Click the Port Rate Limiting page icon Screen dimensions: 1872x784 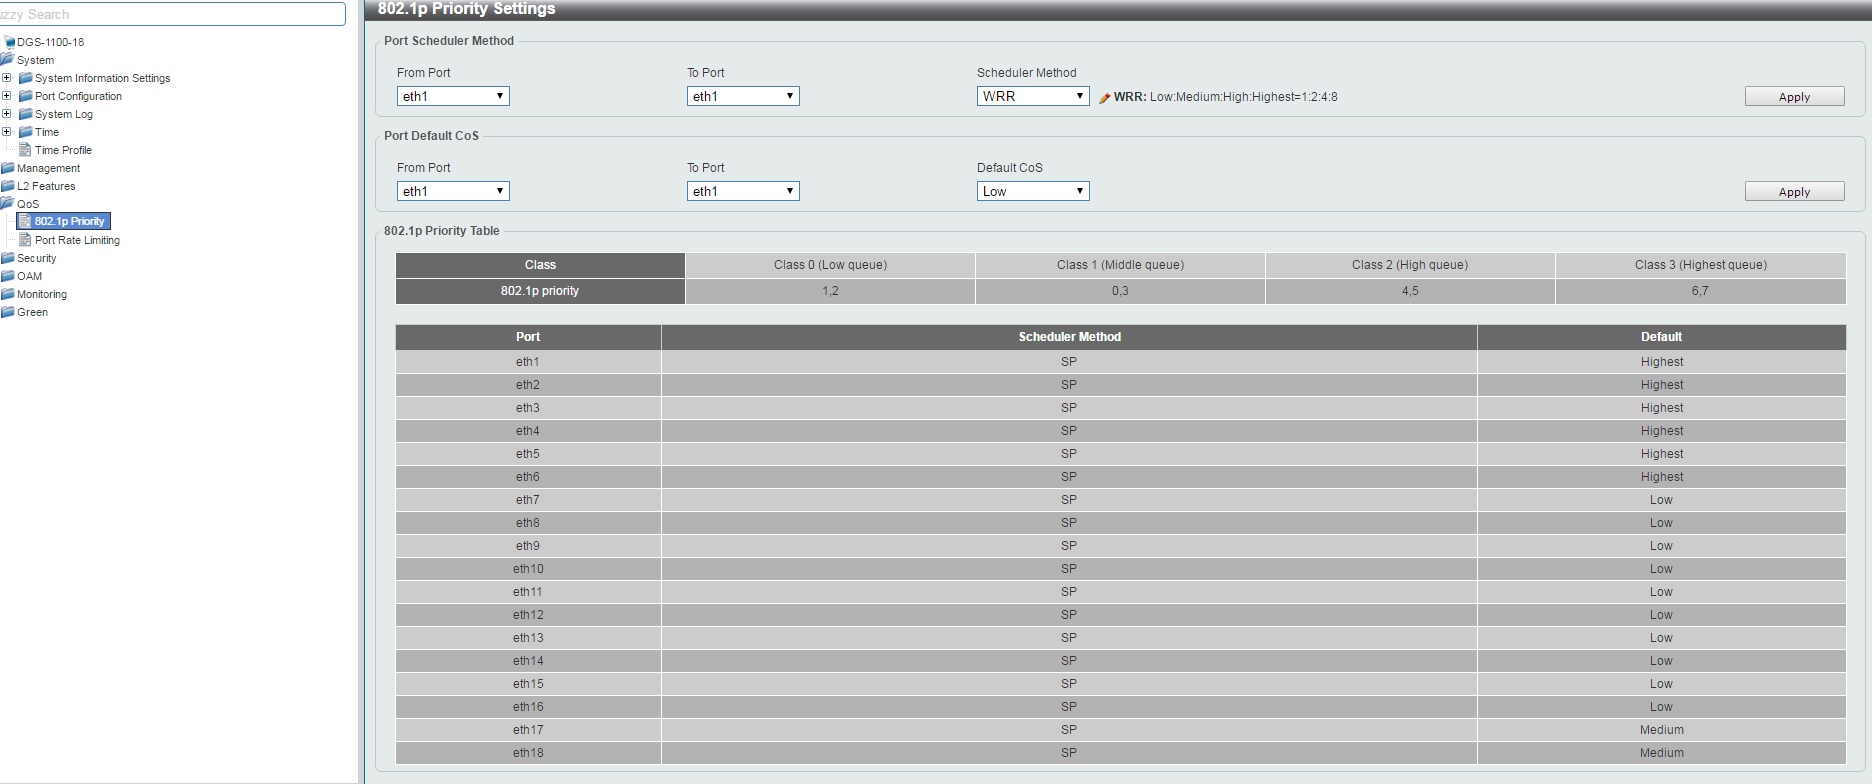click(x=26, y=240)
